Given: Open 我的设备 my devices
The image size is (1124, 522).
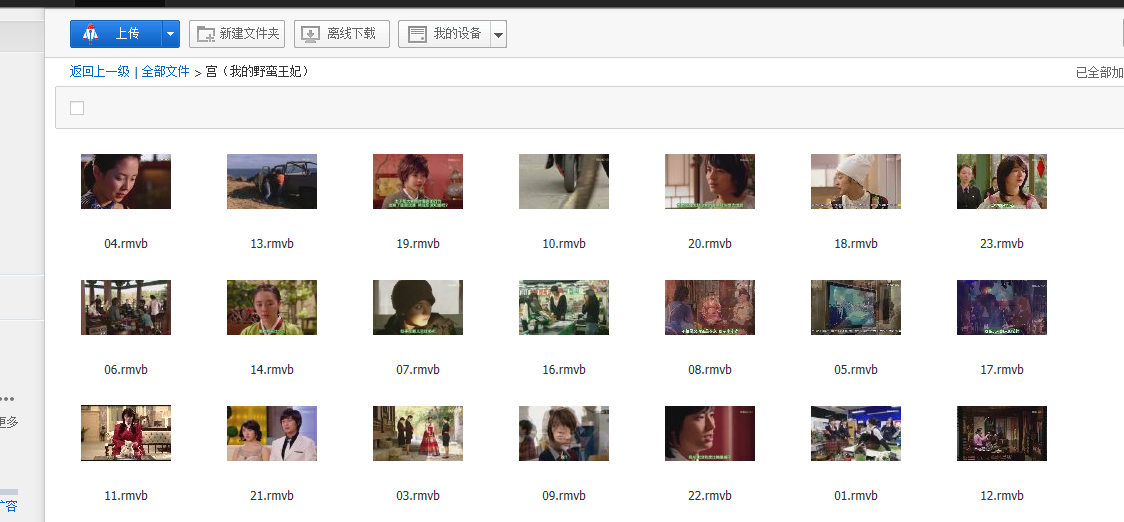Looking at the screenshot, I should point(444,34).
